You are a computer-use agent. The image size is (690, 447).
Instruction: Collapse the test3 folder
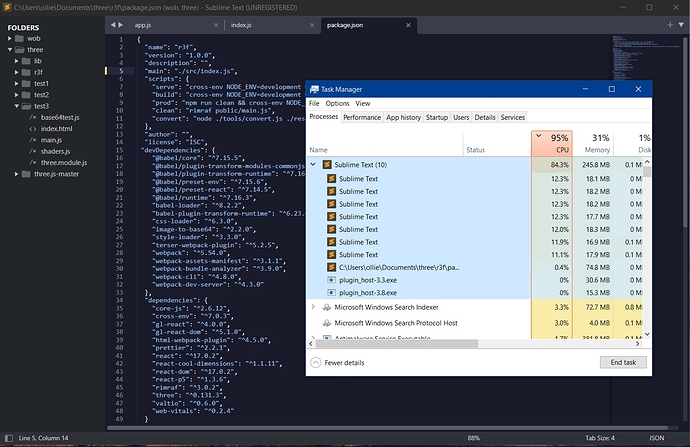pyautogui.click(x=16, y=106)
